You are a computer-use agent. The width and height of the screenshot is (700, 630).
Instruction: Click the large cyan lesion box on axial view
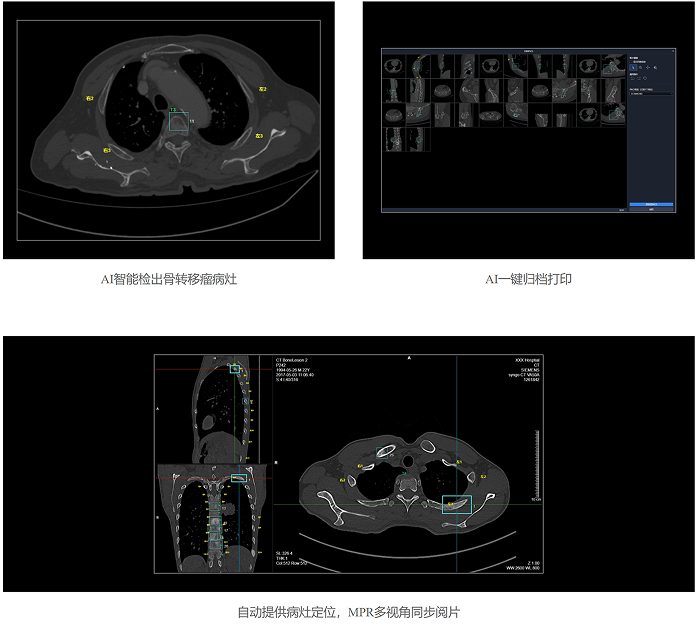click(x=456, y=504)
